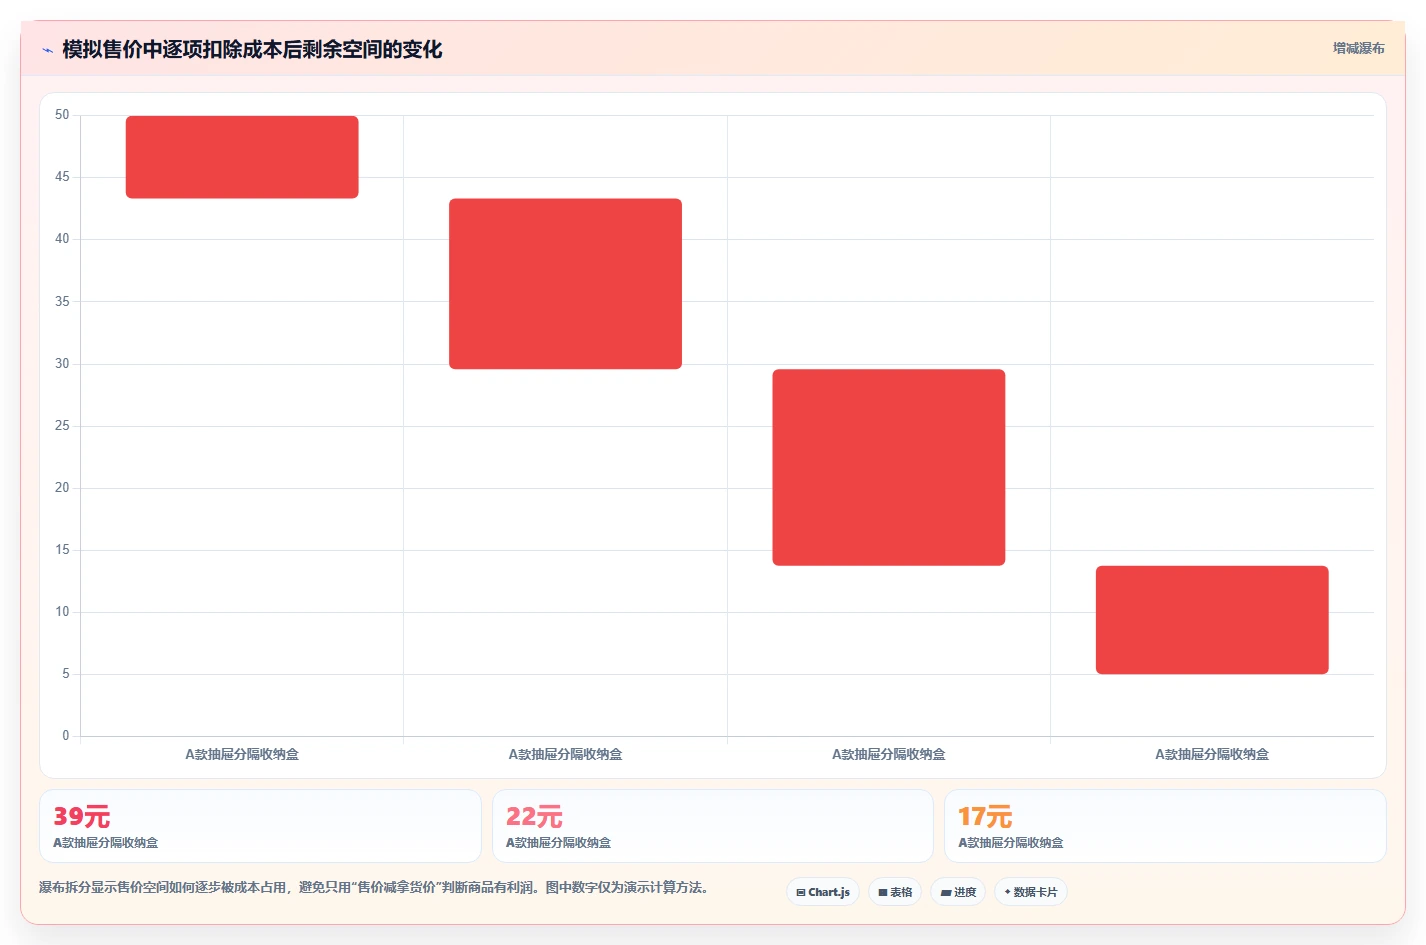Open the 39元 summary card
This screenshot has height=945, width=1426.
tap(260, 826)
